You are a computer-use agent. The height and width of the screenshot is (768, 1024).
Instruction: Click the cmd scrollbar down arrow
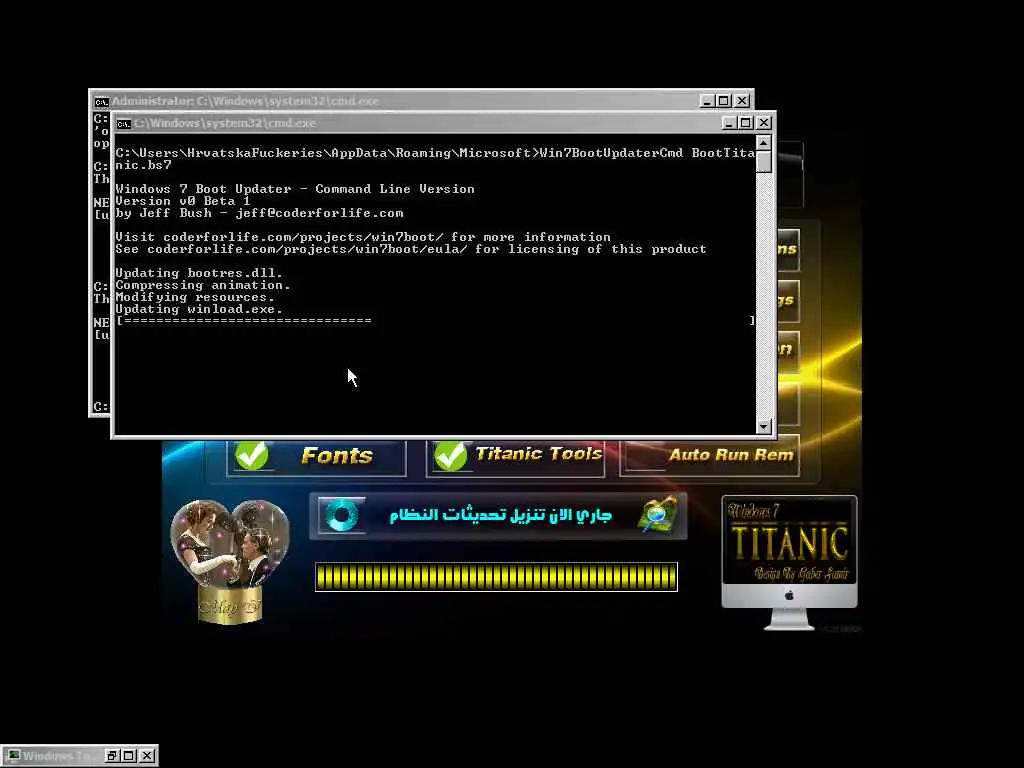click(763, 426)
